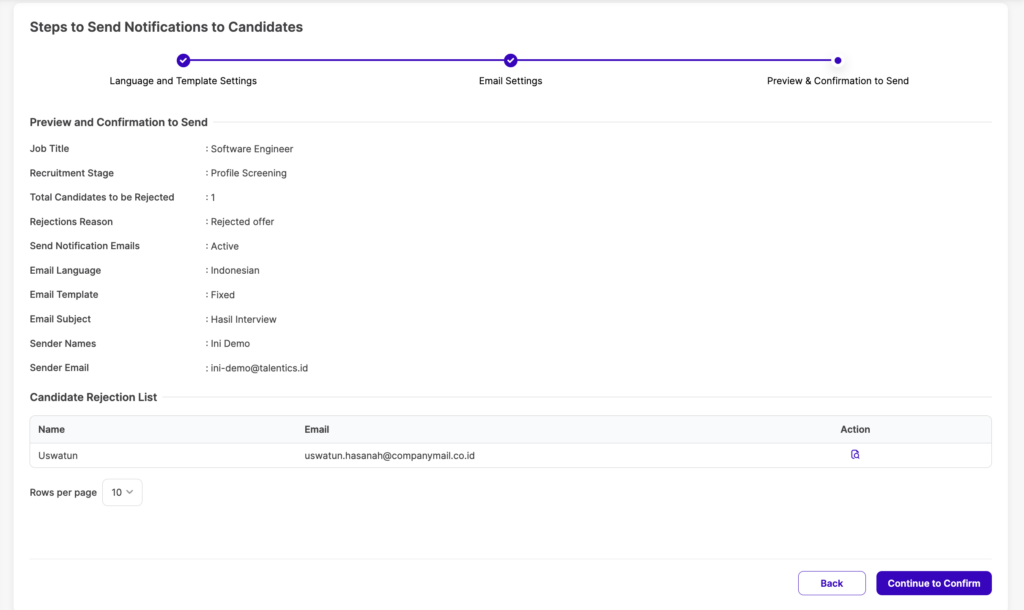Click the Email column header
This screenshot has height=610, width=1024.
click(317, 429)
